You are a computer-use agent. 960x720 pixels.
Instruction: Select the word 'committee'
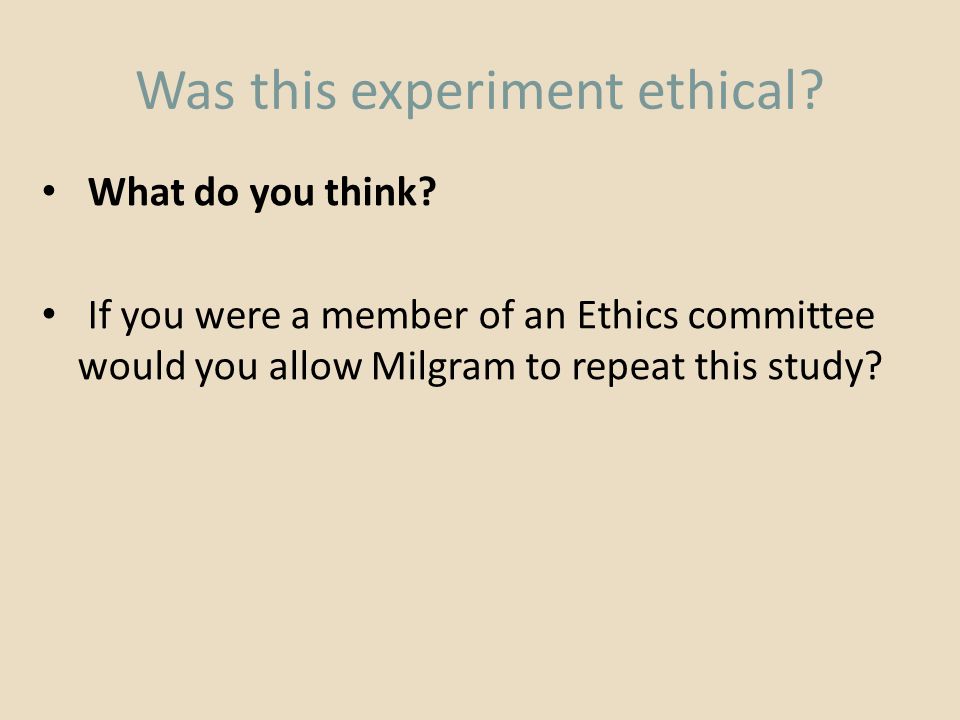pos(781,315)
